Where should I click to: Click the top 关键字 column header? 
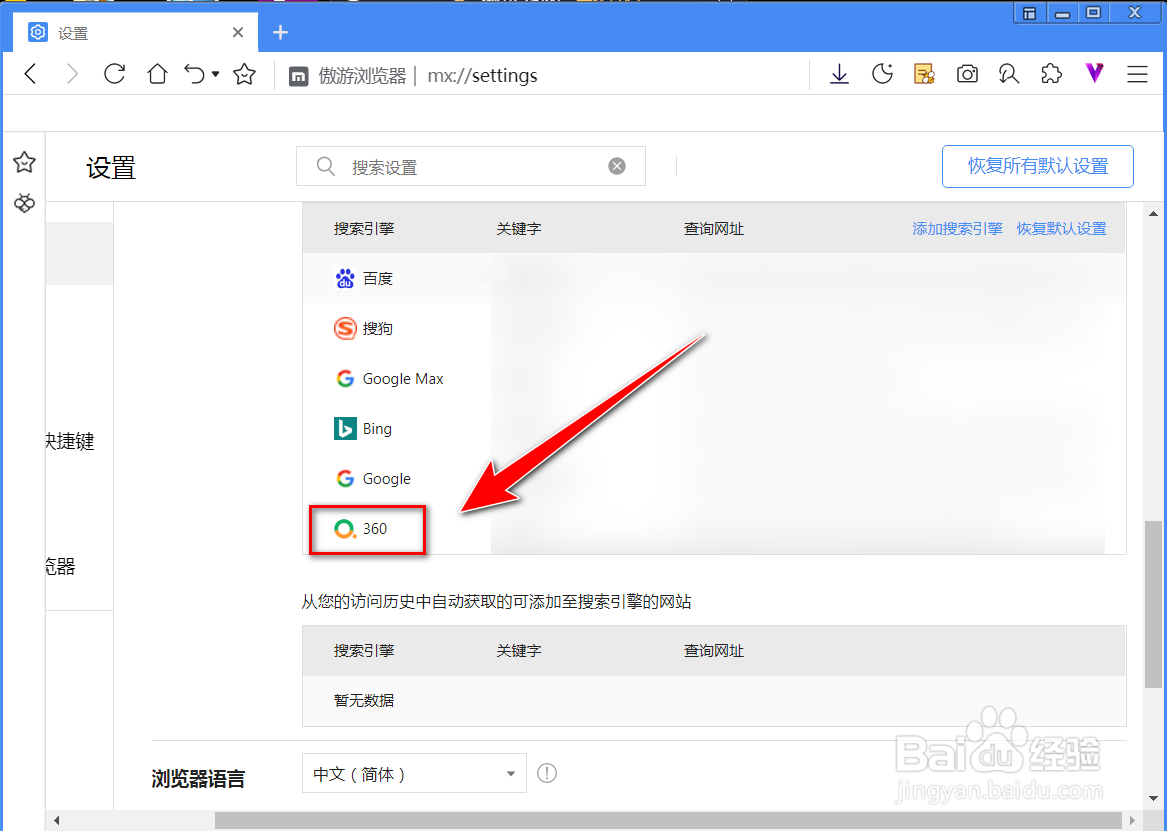point(519,228)
